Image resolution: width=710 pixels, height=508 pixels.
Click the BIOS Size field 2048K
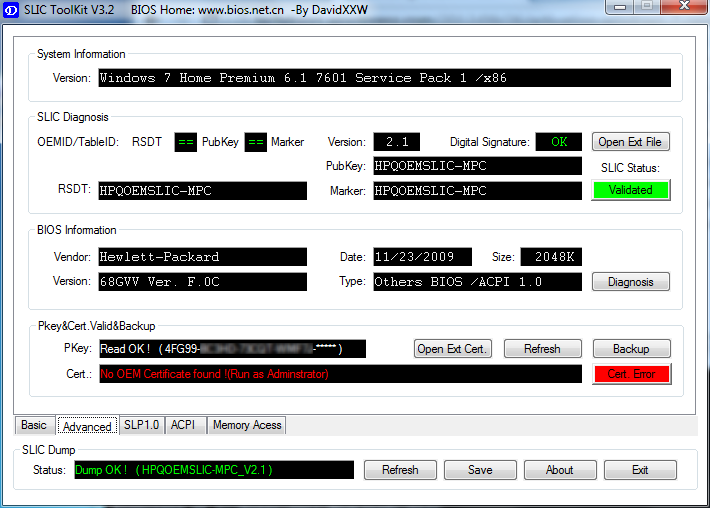[x=551, y=257]
